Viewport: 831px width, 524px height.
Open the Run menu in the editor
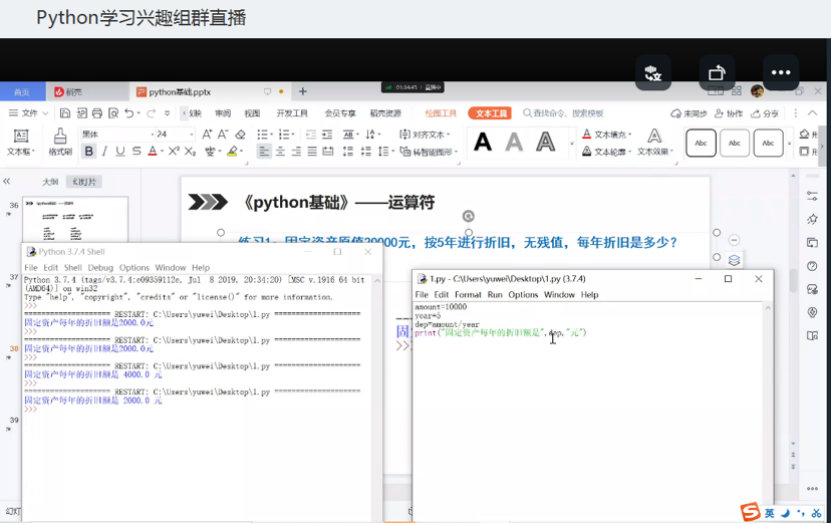494,295
